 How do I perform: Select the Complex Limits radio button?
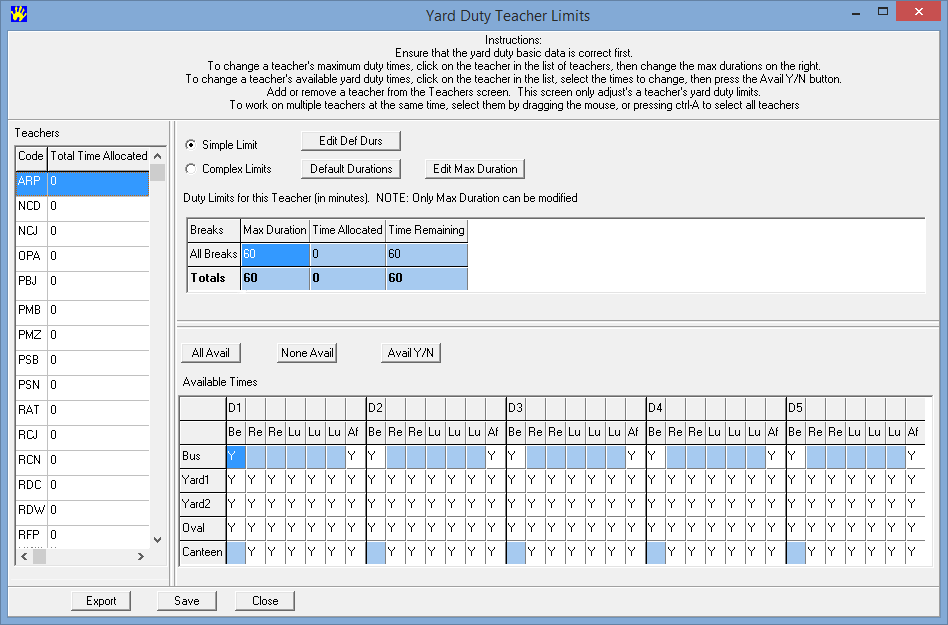click(x=190, y=169)
